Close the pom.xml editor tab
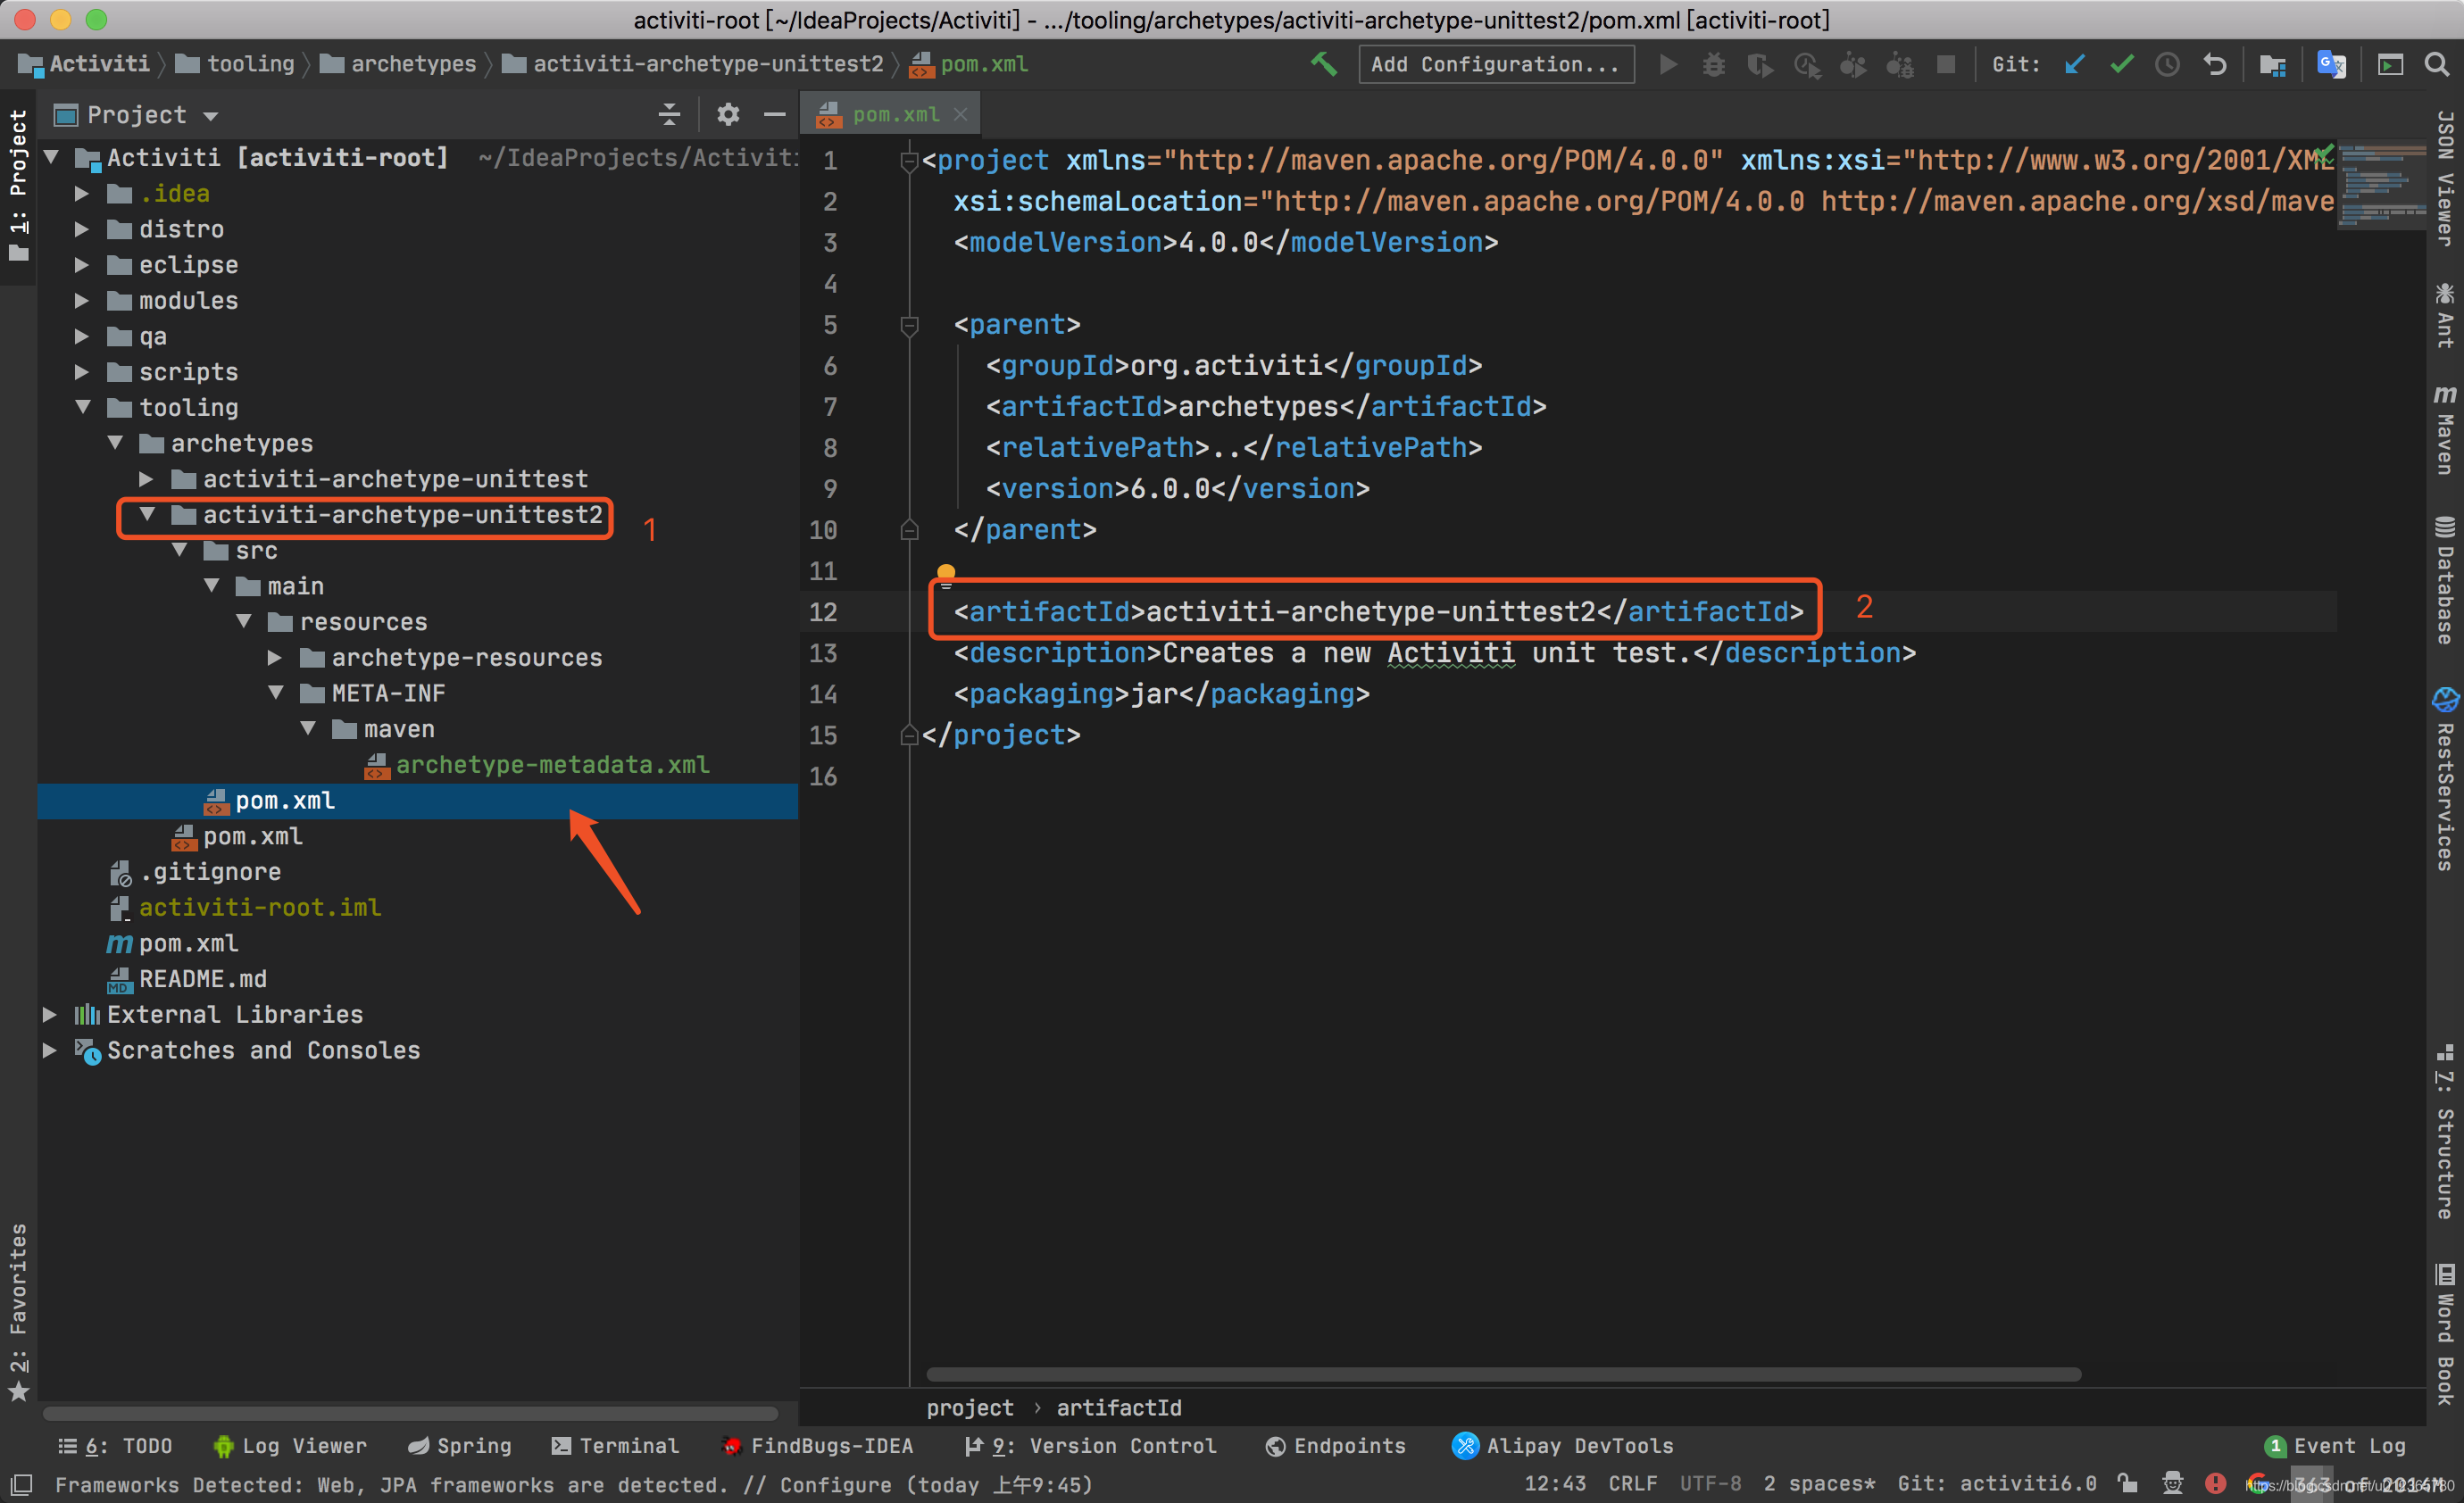2464x1503 pixels. [x=960, y=115]
